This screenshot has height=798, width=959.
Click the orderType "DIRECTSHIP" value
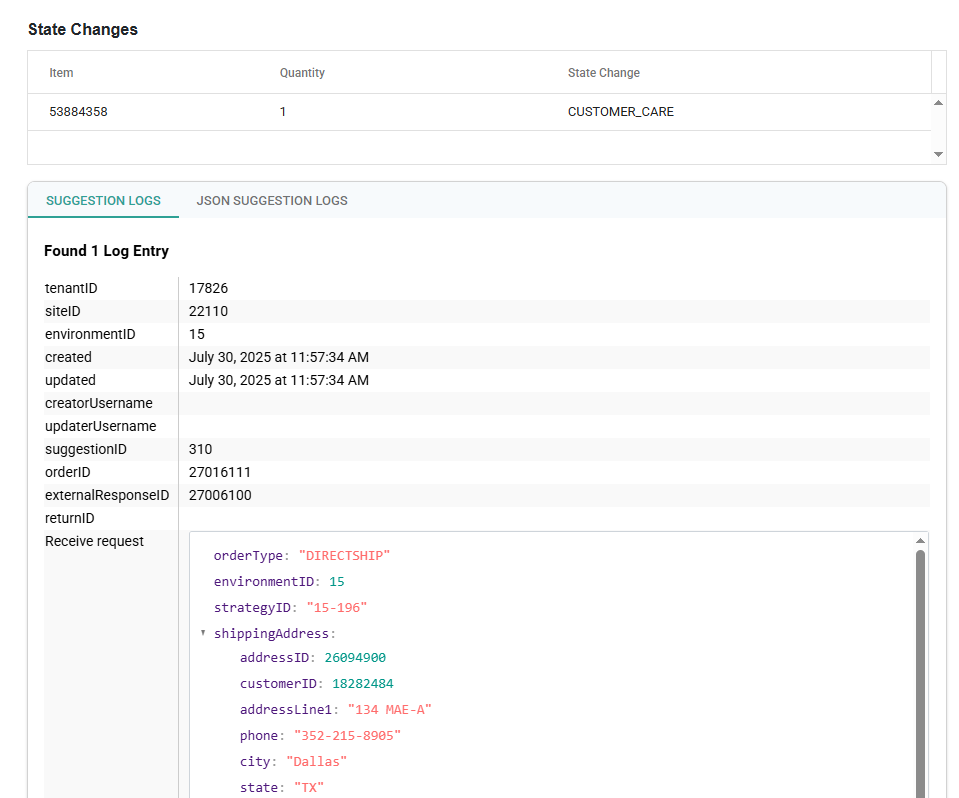click(x=344, y=556)
